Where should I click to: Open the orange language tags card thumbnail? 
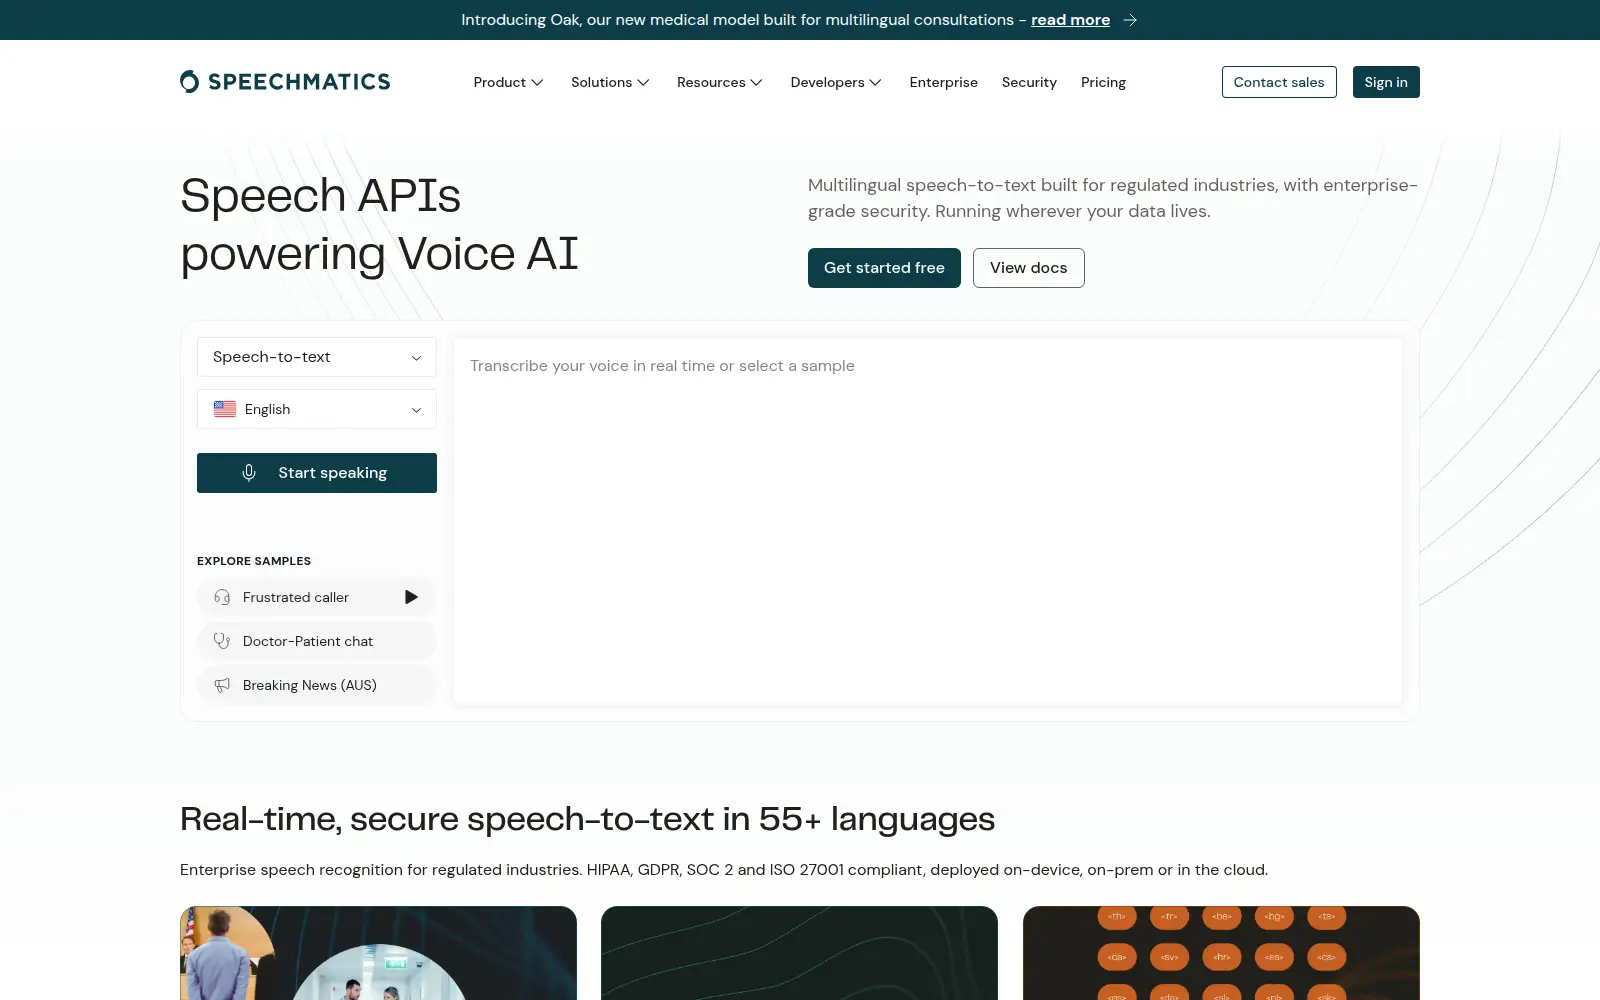click(1221, 953)
